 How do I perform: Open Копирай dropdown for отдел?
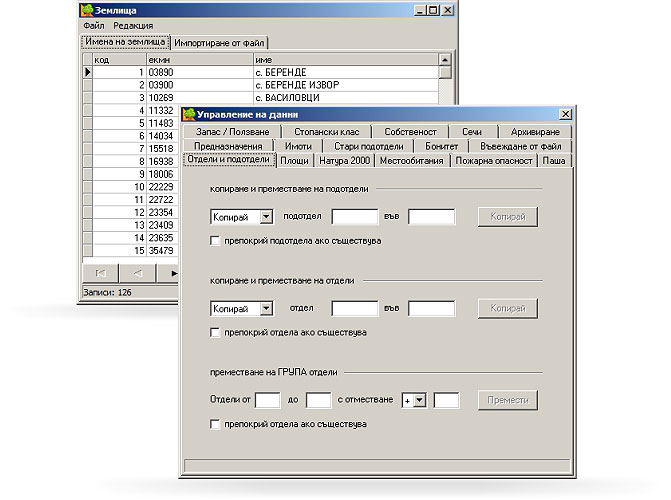coord(266,308)
